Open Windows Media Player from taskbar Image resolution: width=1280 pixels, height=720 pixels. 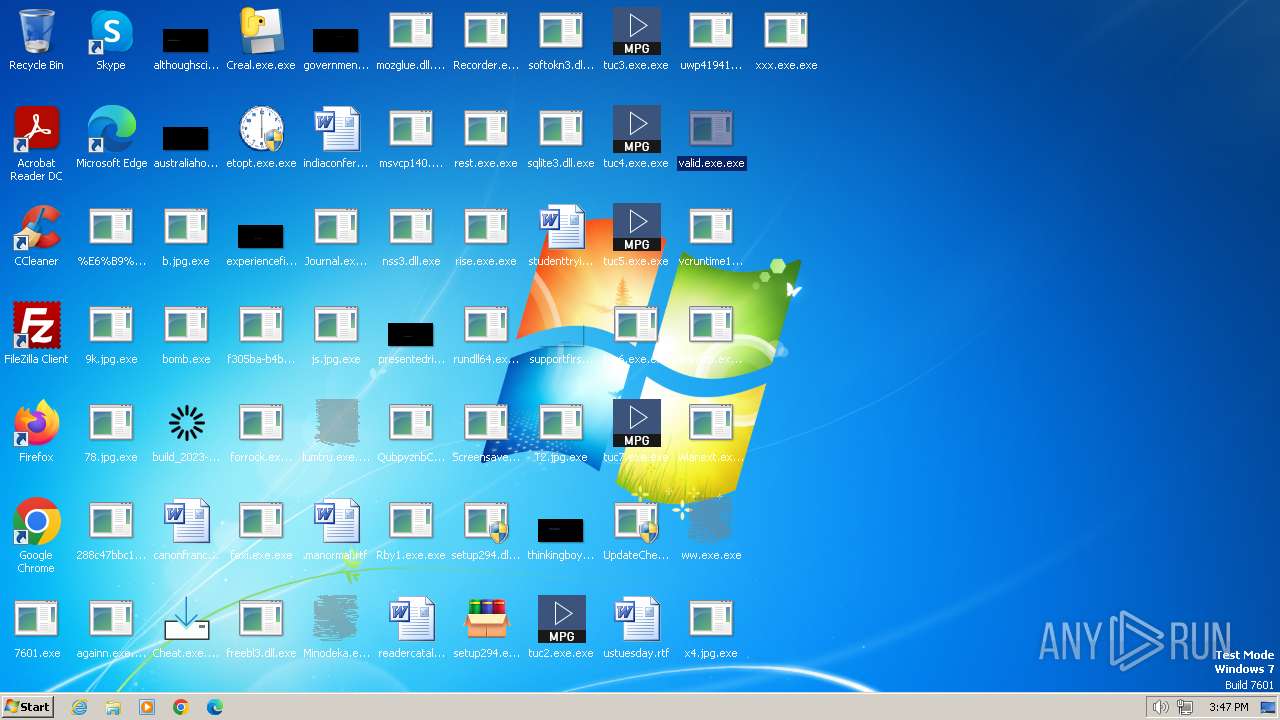(x=147, y=707)
